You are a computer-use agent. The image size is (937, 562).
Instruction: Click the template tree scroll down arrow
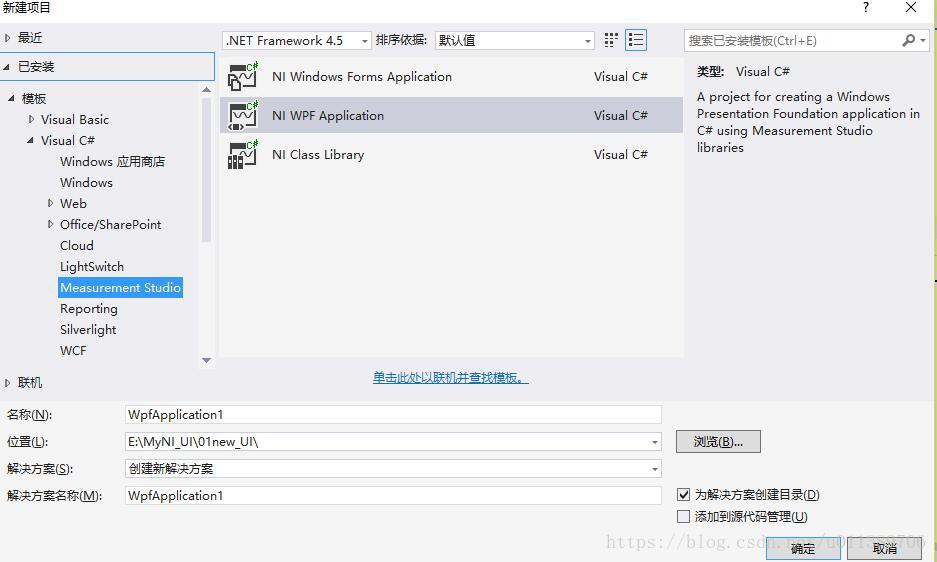(206, 360)
